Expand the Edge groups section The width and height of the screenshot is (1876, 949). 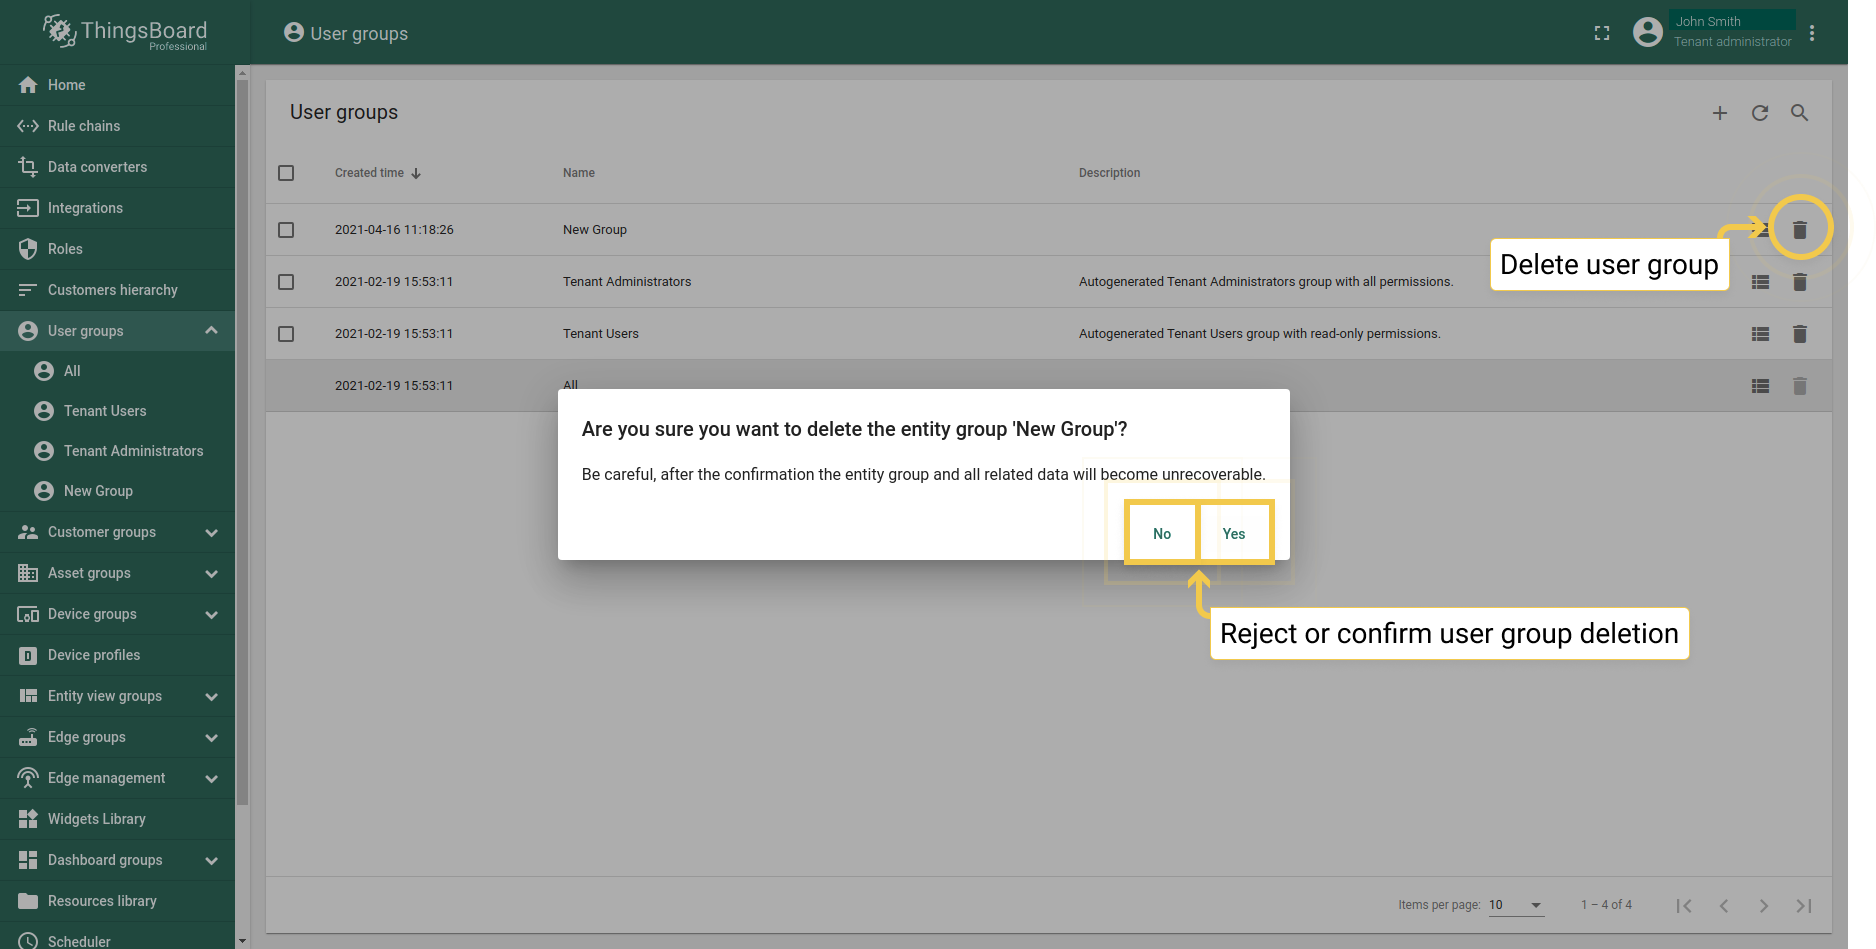coord(211,737)
